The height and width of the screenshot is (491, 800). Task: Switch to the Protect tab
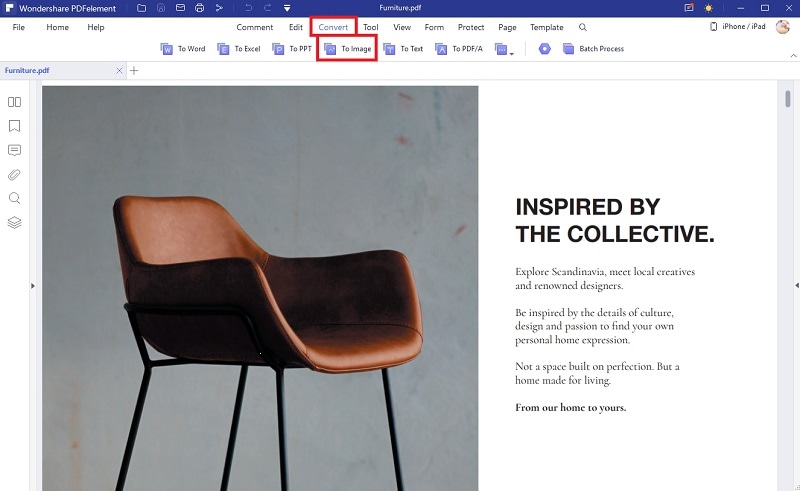(x=471, y=27)
